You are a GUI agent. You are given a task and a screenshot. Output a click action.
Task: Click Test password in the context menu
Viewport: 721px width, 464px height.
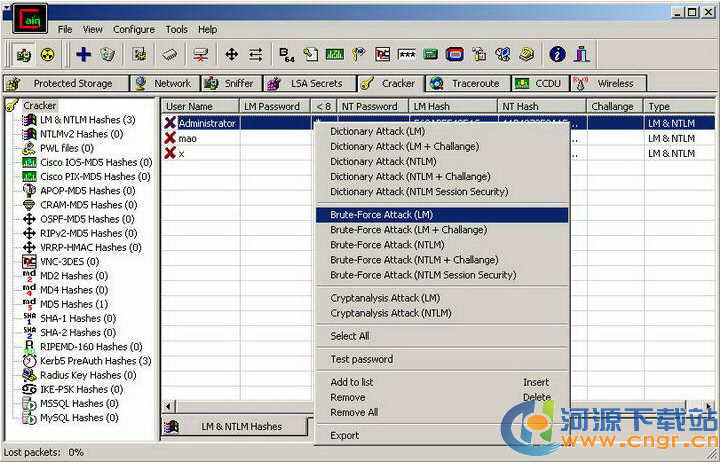pos(361,360)
